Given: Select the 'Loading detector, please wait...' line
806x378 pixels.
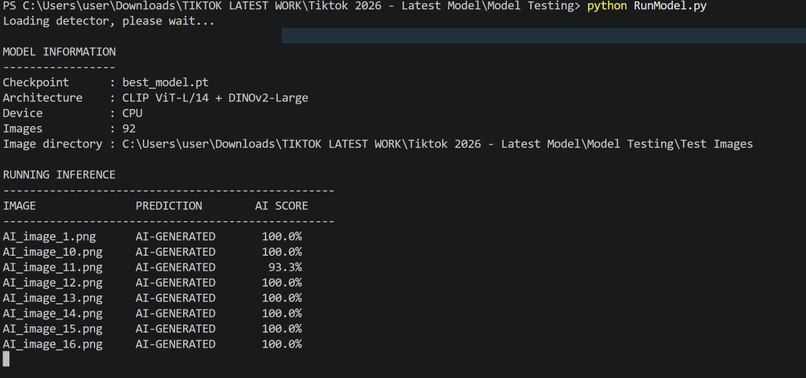Looking at the screenshot, I should point(108,22).
